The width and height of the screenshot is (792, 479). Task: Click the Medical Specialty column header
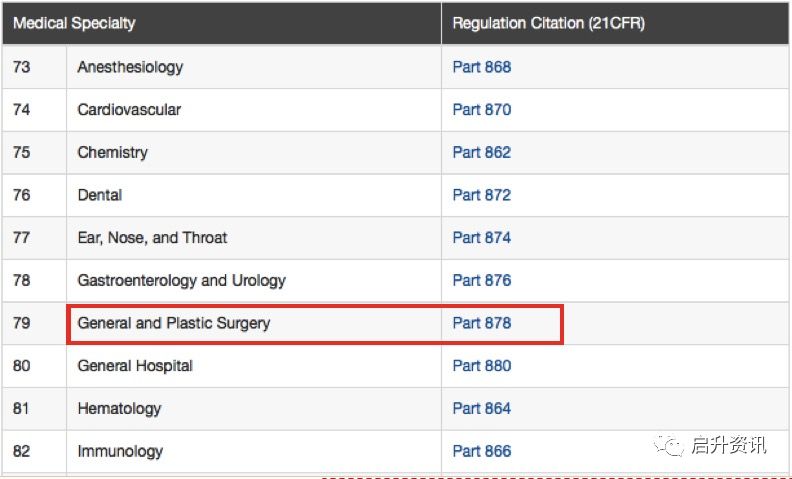point(74,23)
